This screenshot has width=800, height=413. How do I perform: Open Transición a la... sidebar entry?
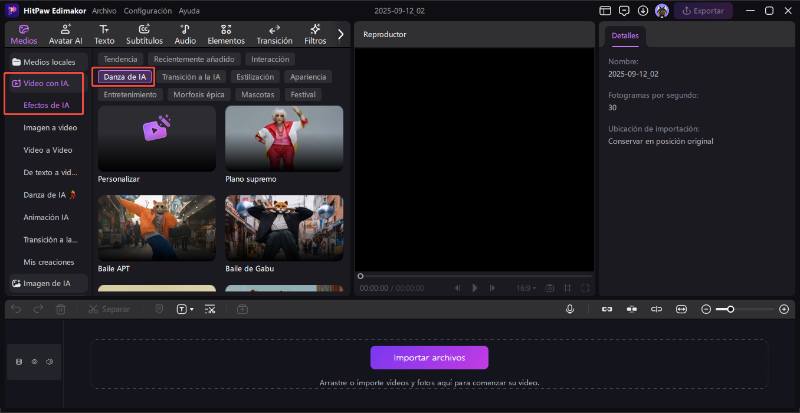pyautogui.click(x=50, y=239)
